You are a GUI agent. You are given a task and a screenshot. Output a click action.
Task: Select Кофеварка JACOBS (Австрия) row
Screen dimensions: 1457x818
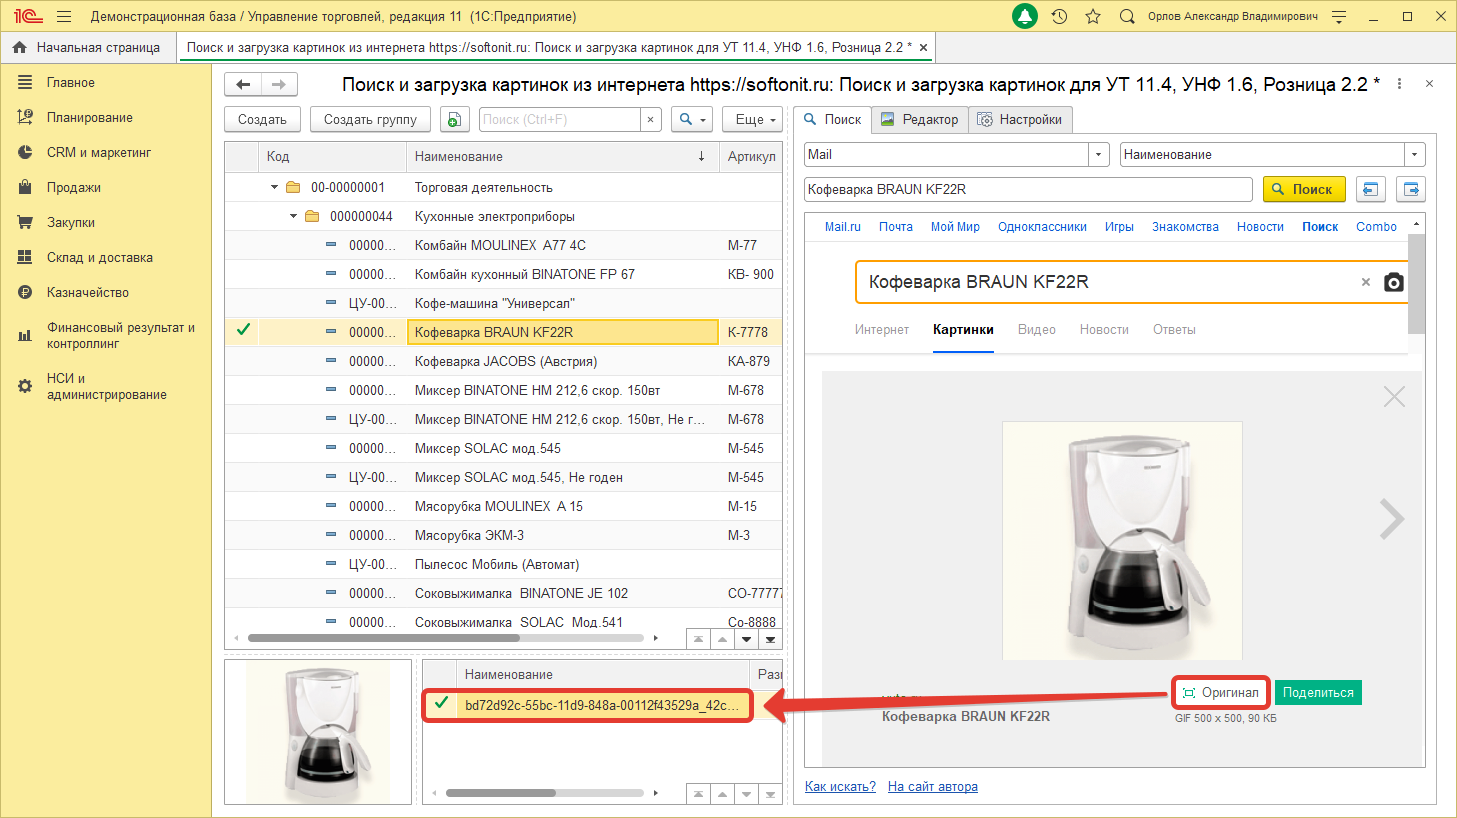point(503,361)
